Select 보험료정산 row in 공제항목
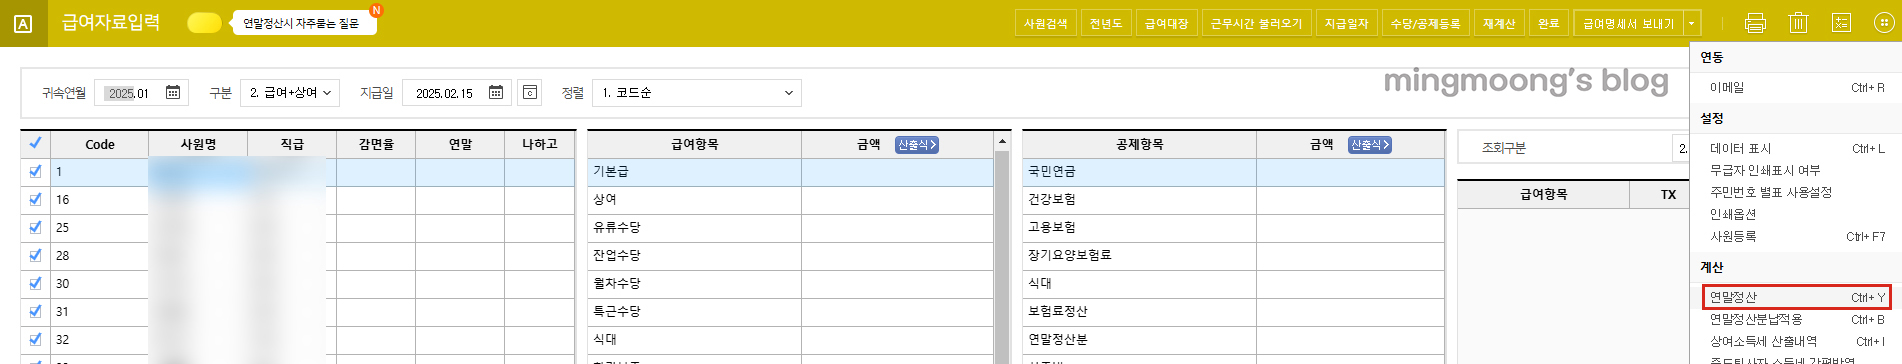This screenshot has width=1902, height=364. 1234,312
